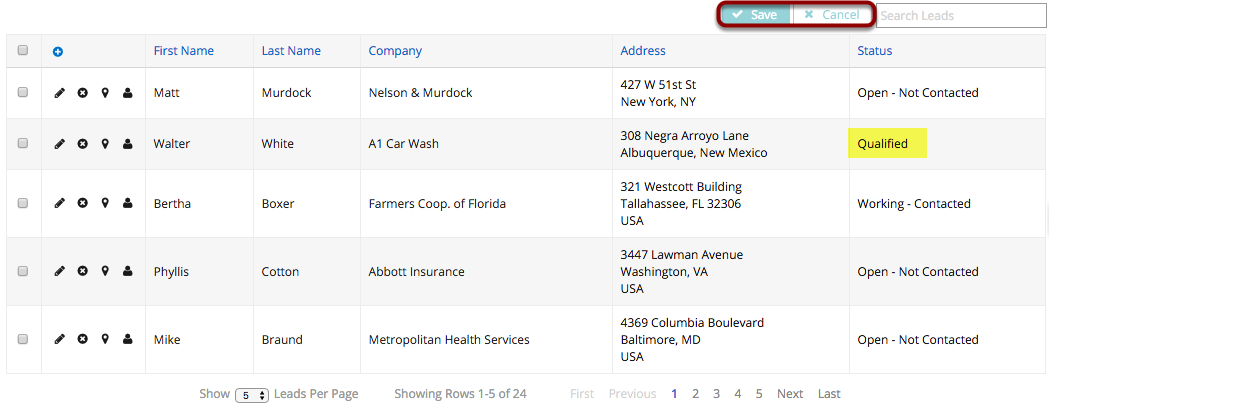
Task: Focus the Search Leads input field
Action: (961, 16)
